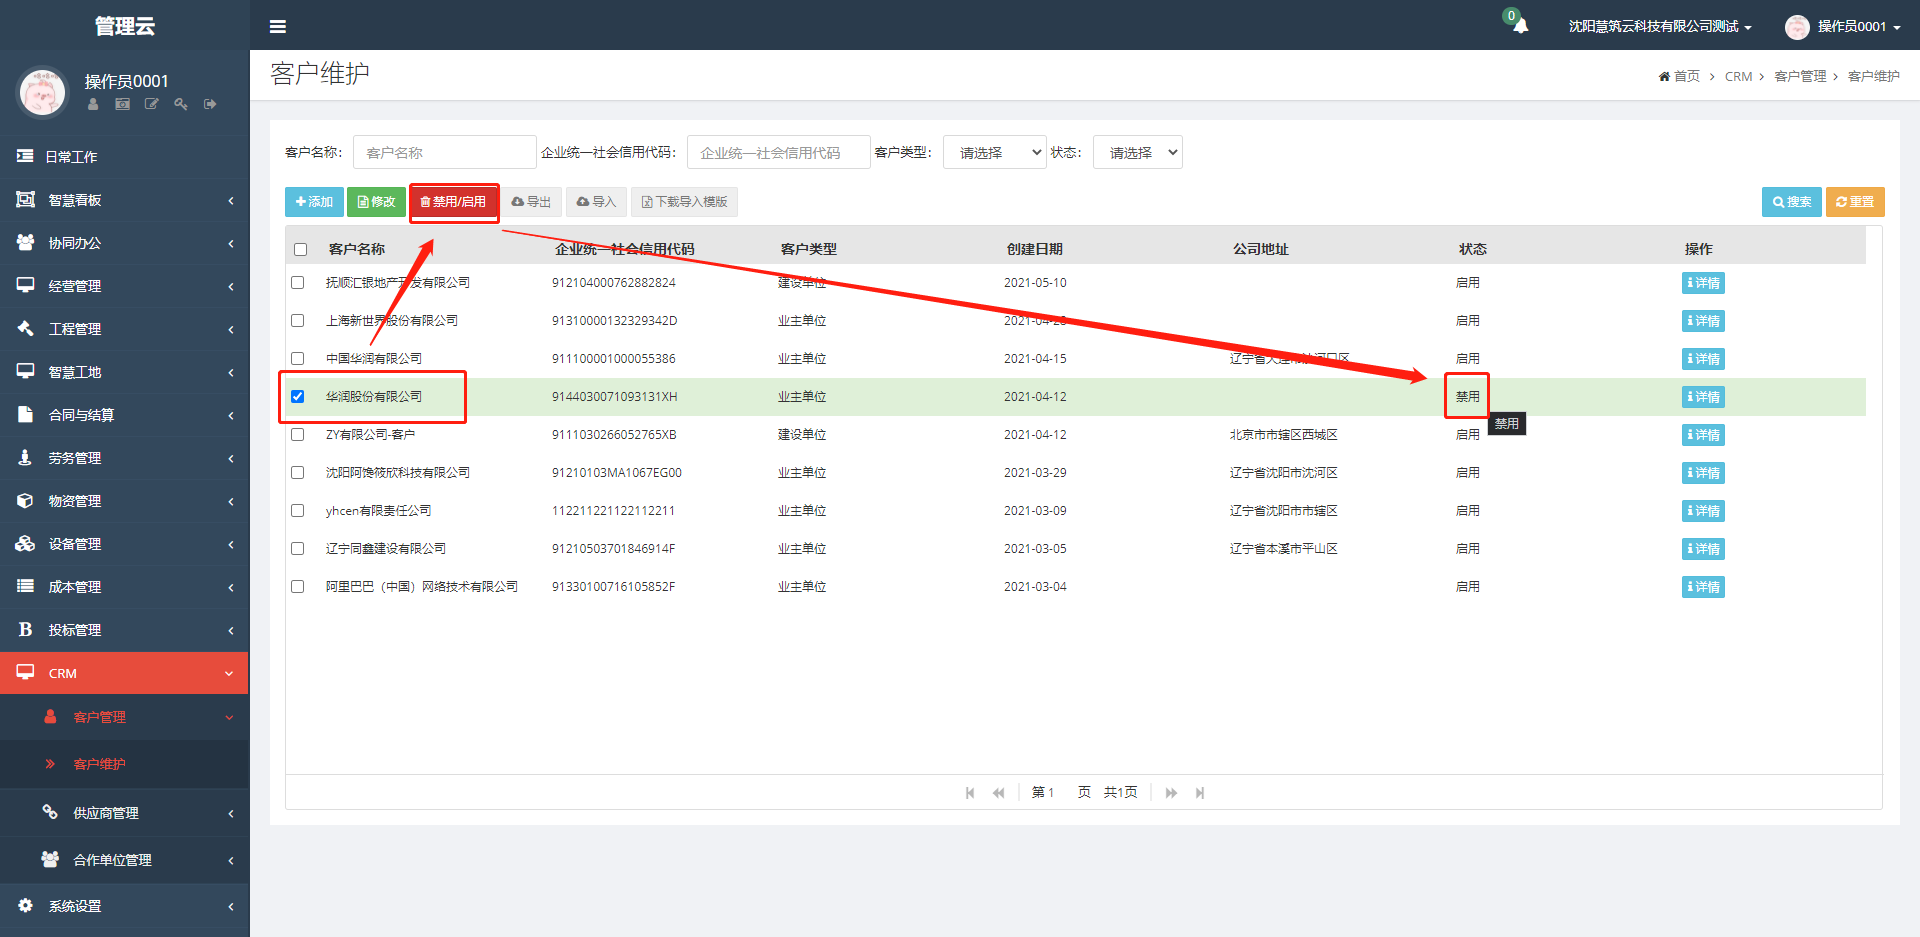The height and width of the screenshot is (937, 1920).
Task: Check the 上海新世界股份有限公司 row checkbox
Action: click(x=297, y=321)
